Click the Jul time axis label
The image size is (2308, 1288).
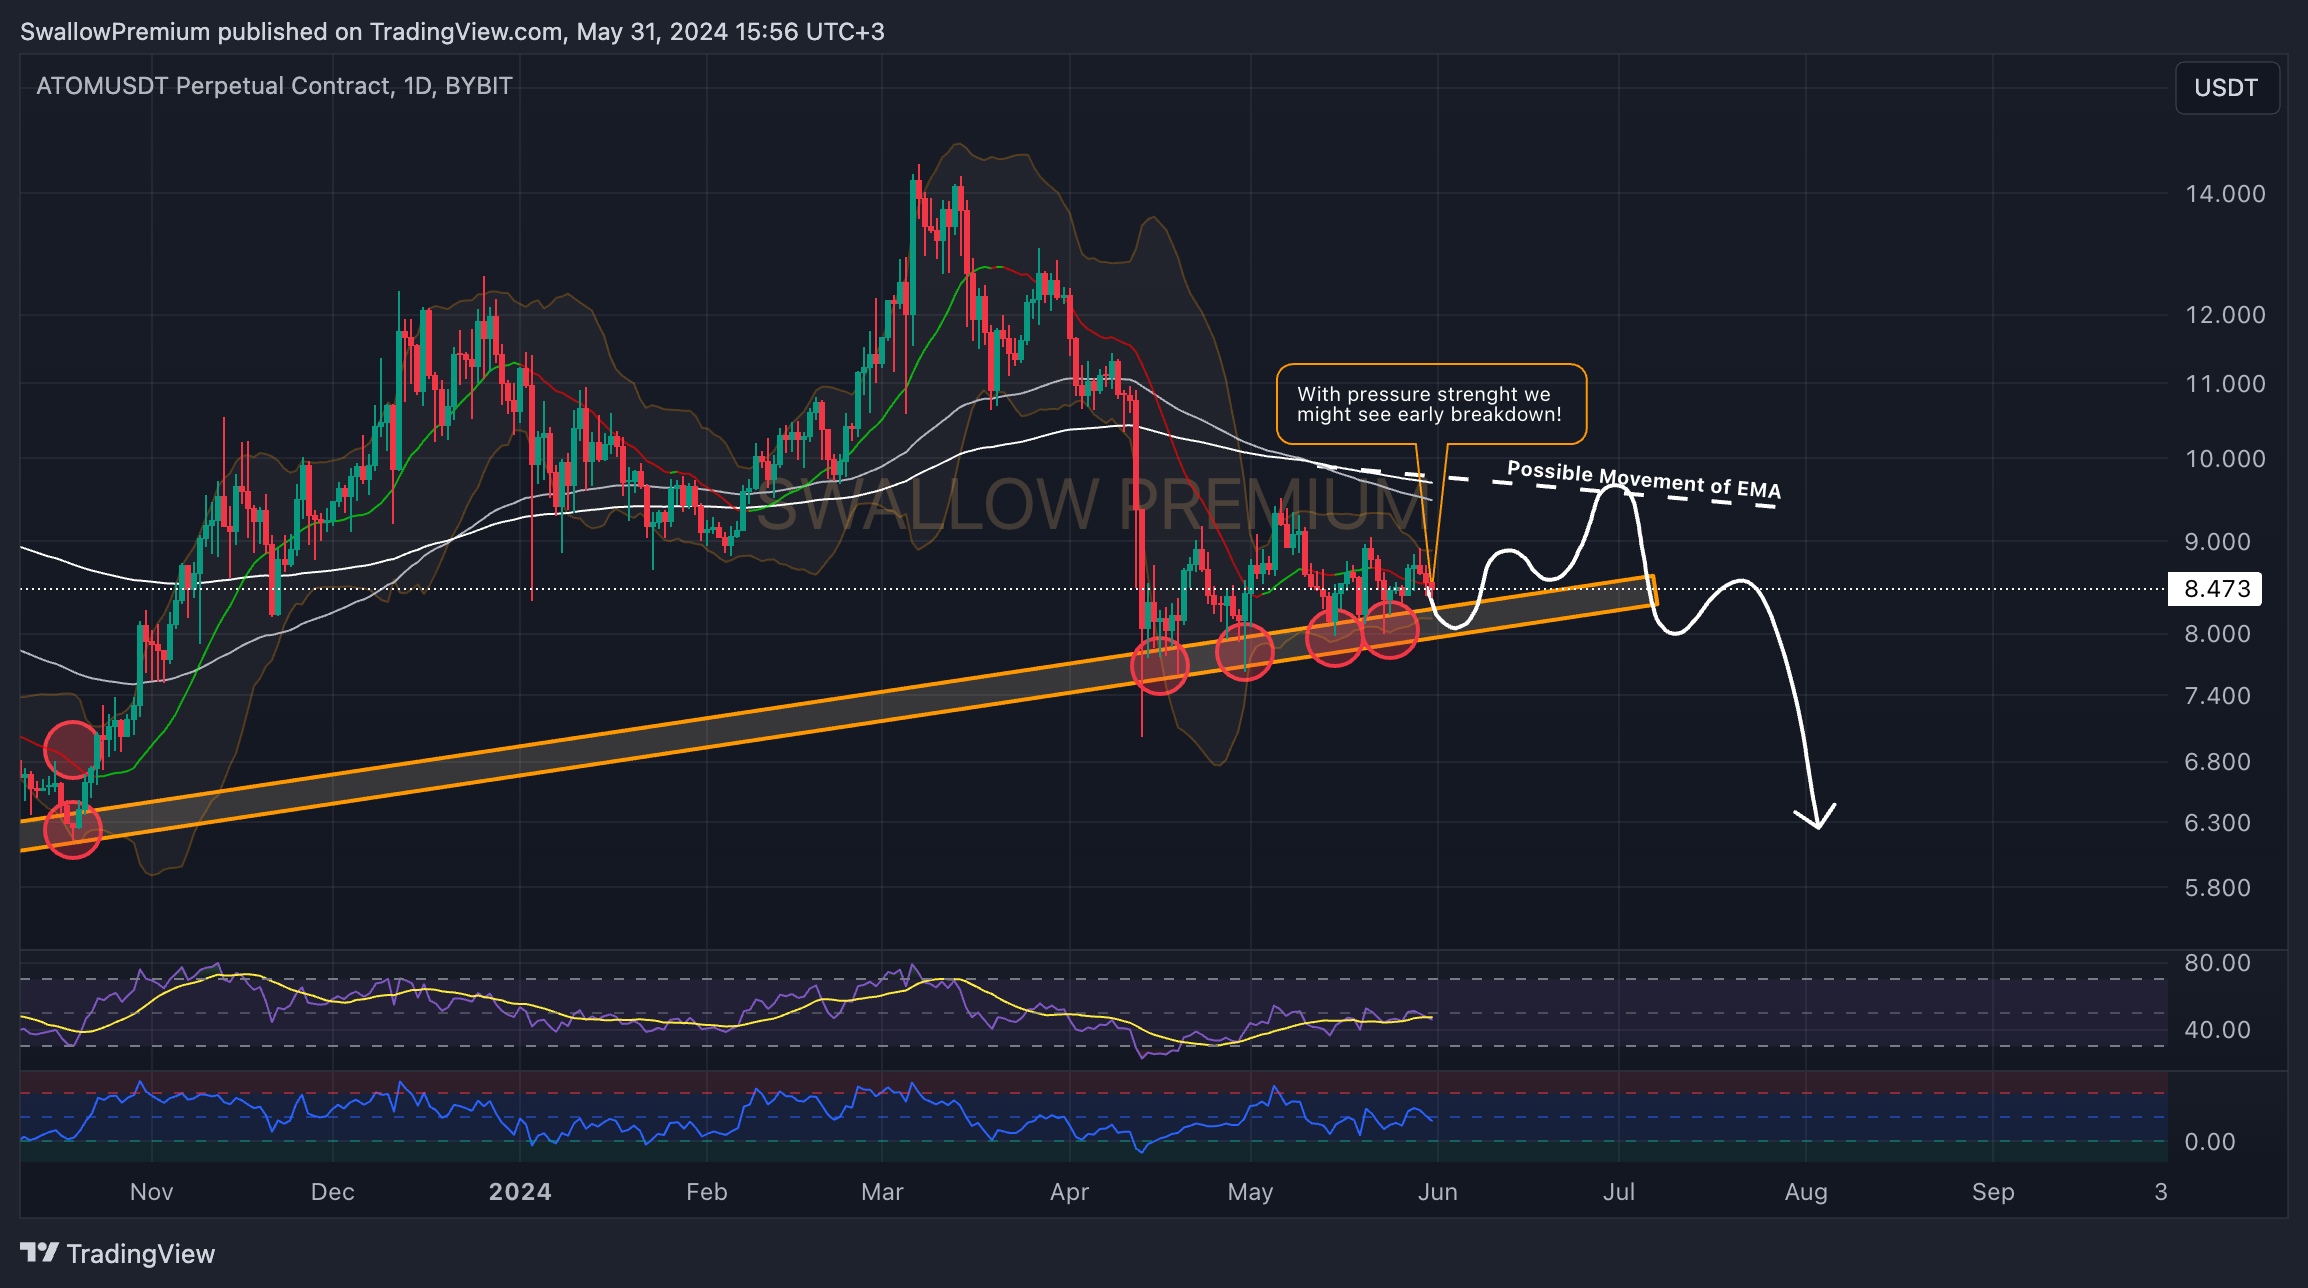(x=1619, y=1192)
